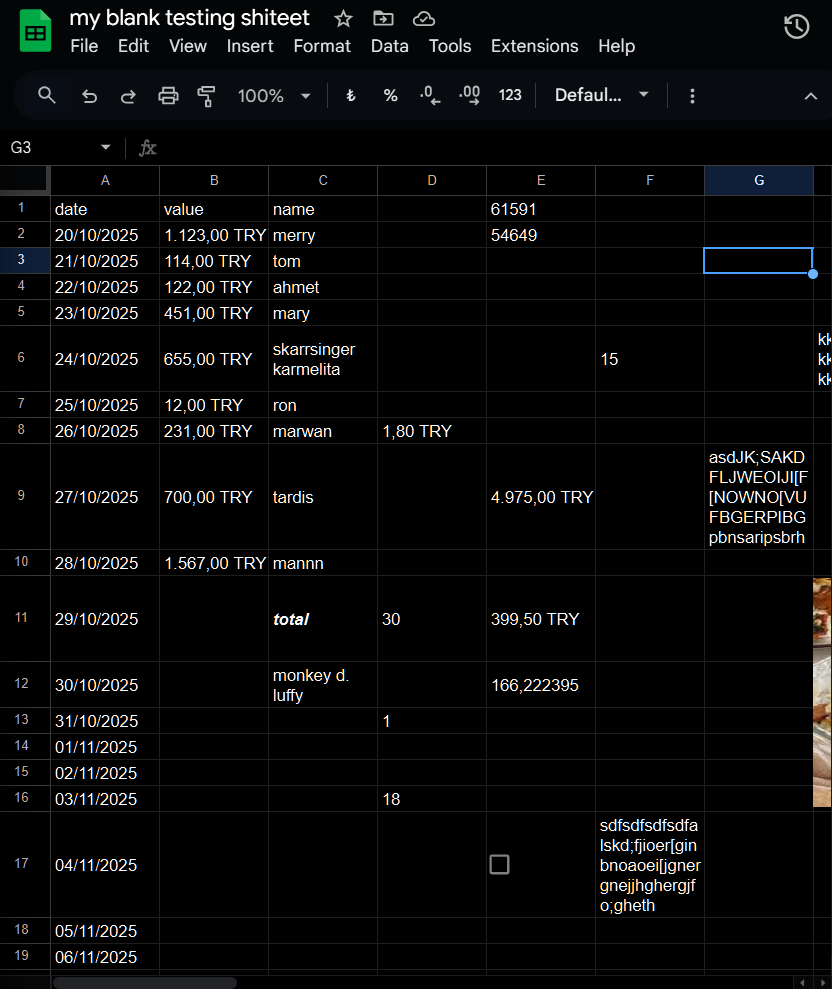
Task: Open the name box dropdown arrow
Action: tap(105, 148)
